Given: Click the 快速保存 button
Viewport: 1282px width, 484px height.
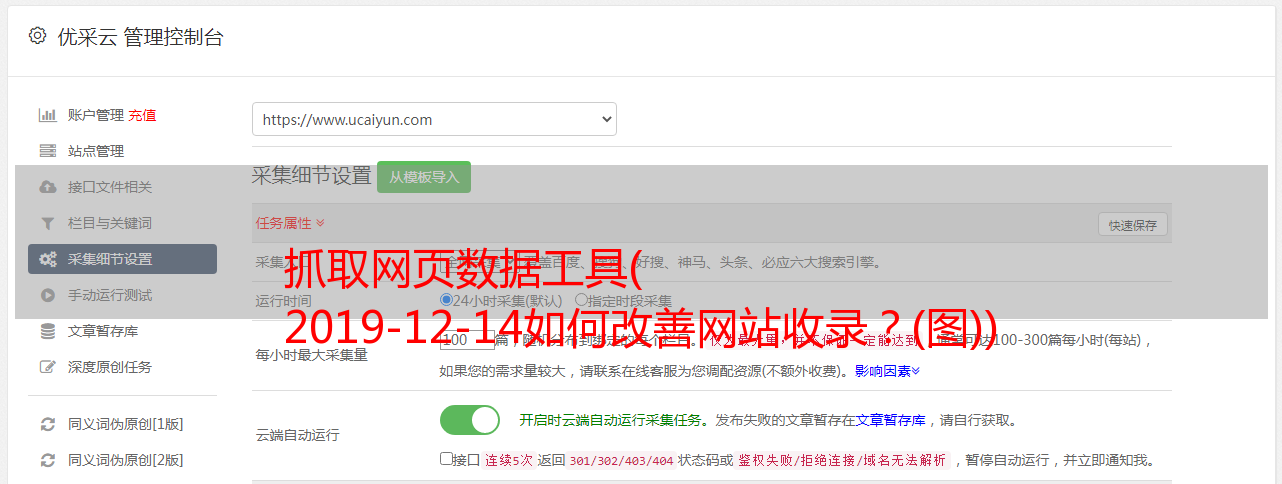Looking at the screenshot, I should 1133,225.
